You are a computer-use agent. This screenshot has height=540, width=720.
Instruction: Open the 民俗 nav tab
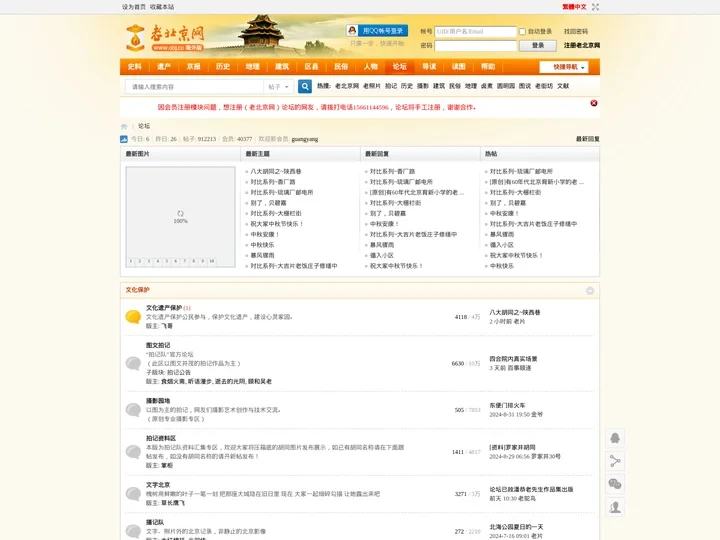(341, 67)
